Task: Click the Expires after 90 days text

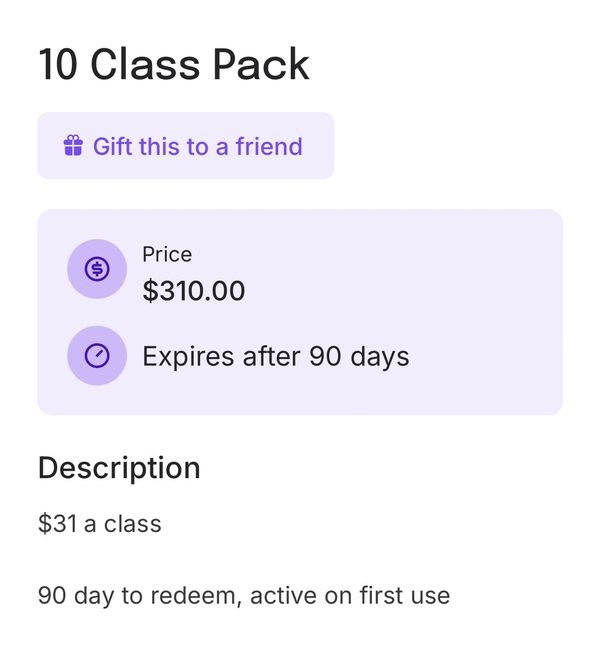Action: (276, 356)
